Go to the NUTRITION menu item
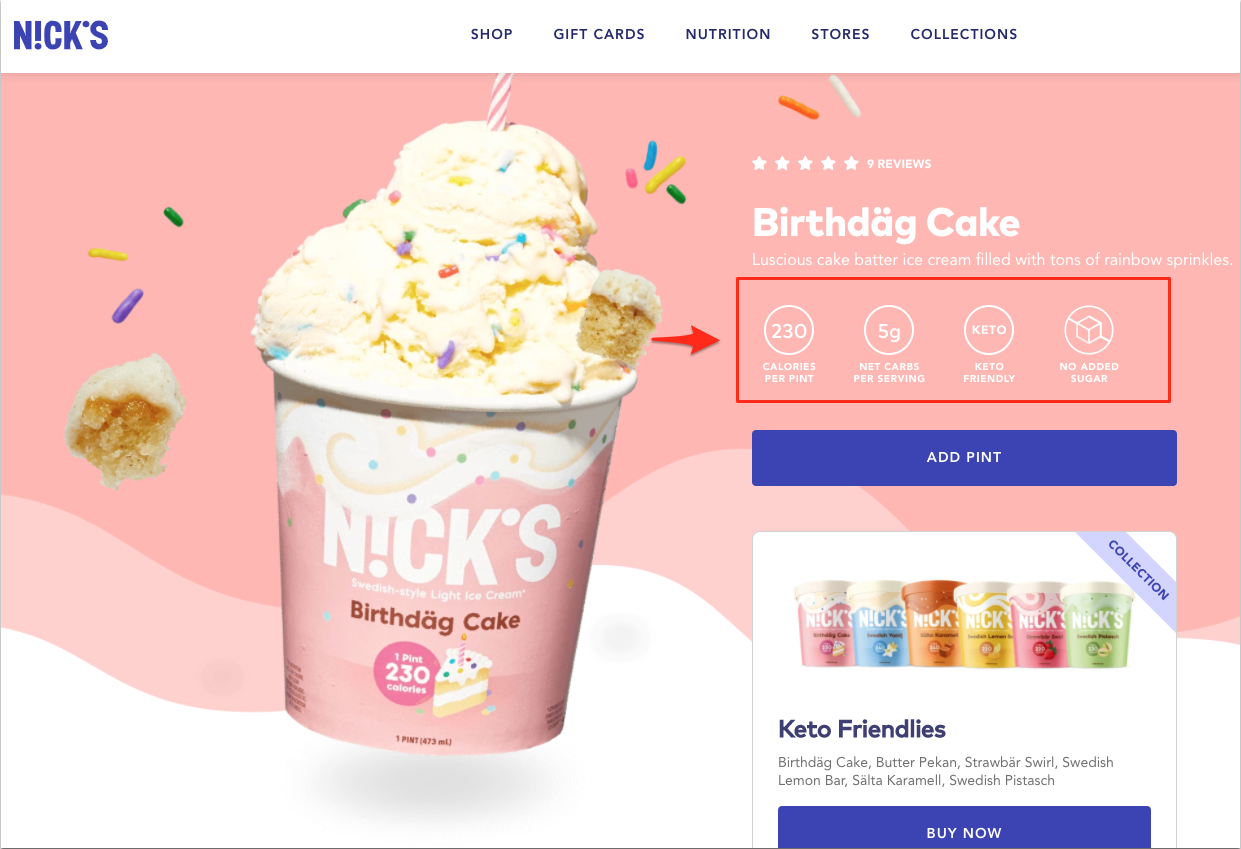This screenshot has height=849, width=1241. click(728, 34)
